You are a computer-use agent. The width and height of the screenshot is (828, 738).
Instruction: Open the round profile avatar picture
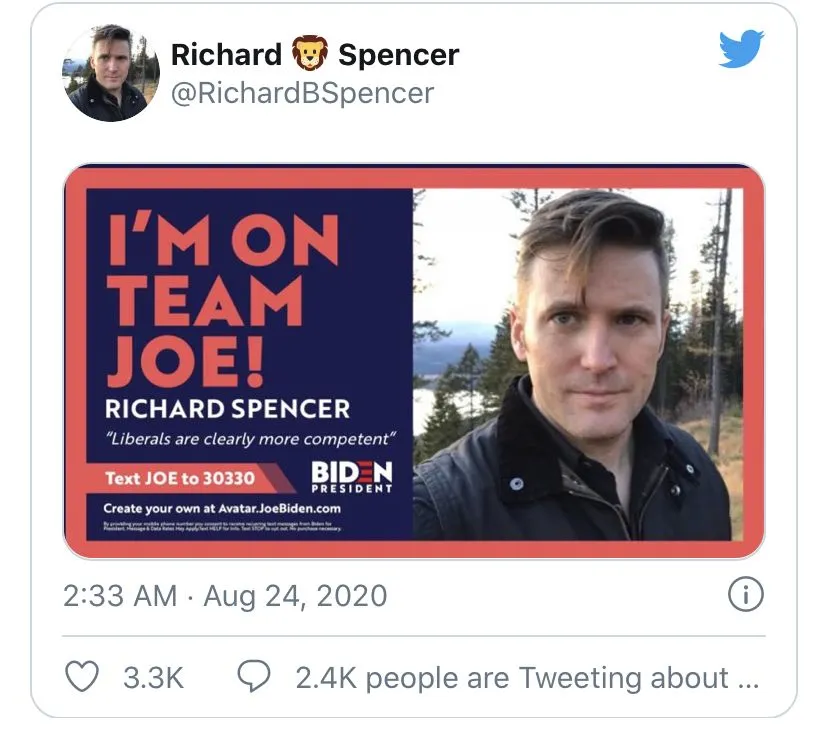(x=112, y=72)
